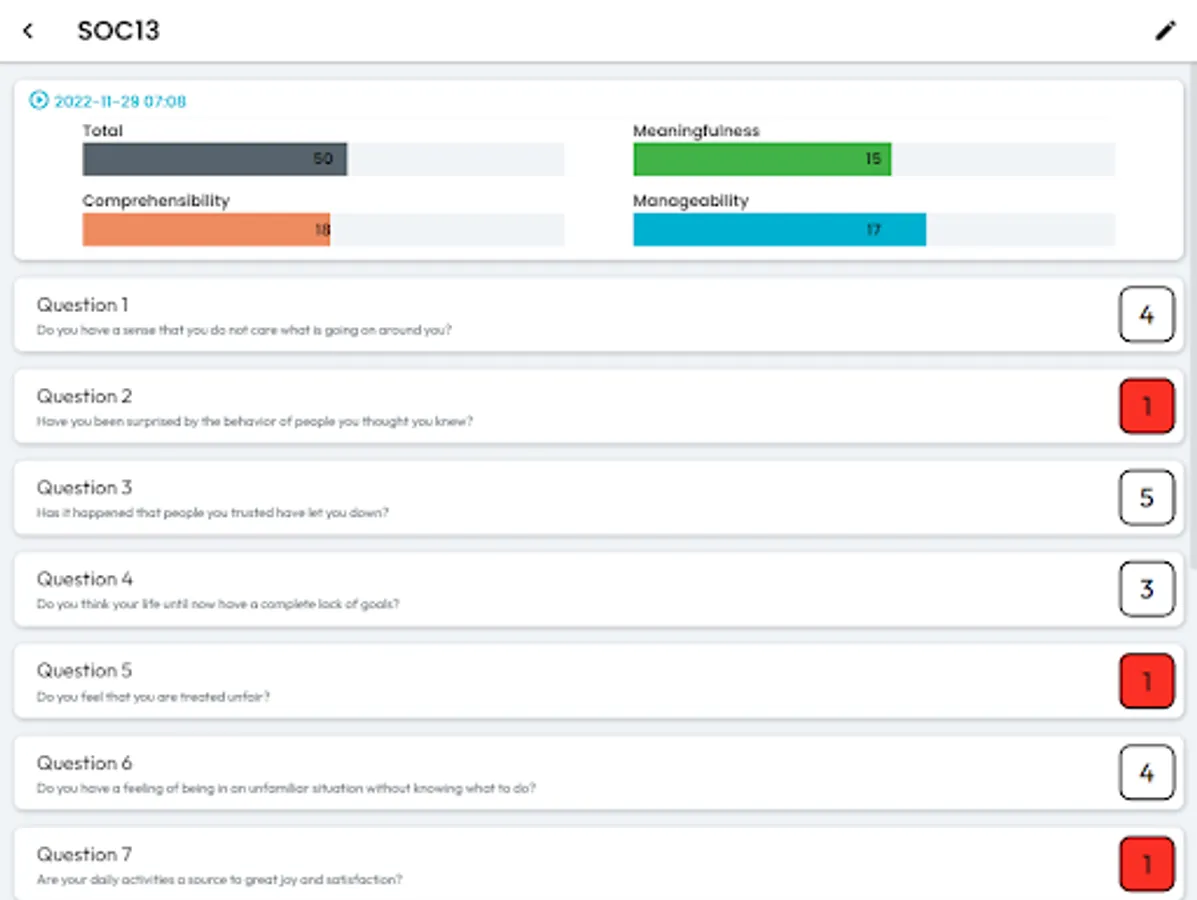Viewport: 1197px width, 900px height.
Task: Click the Comprehensibility orange bar
Action: 205,229
